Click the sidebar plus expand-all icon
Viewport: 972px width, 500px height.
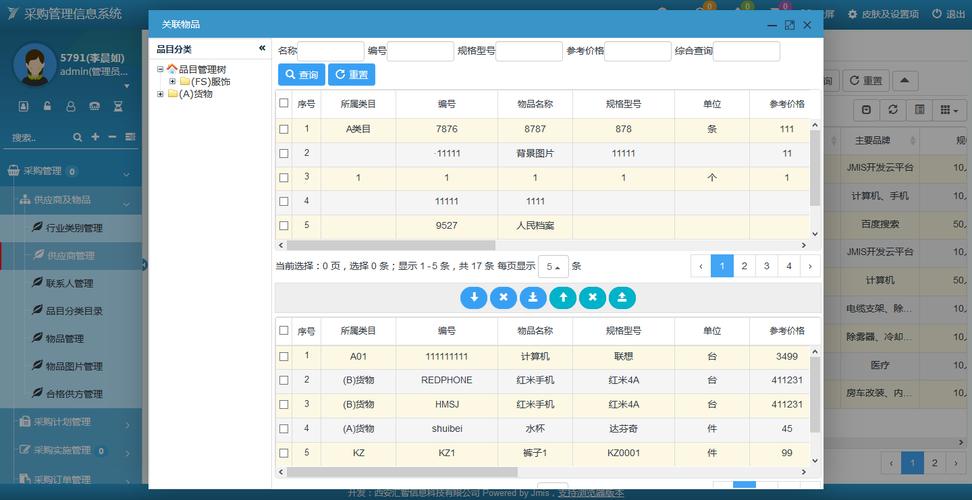pos(95,137)
